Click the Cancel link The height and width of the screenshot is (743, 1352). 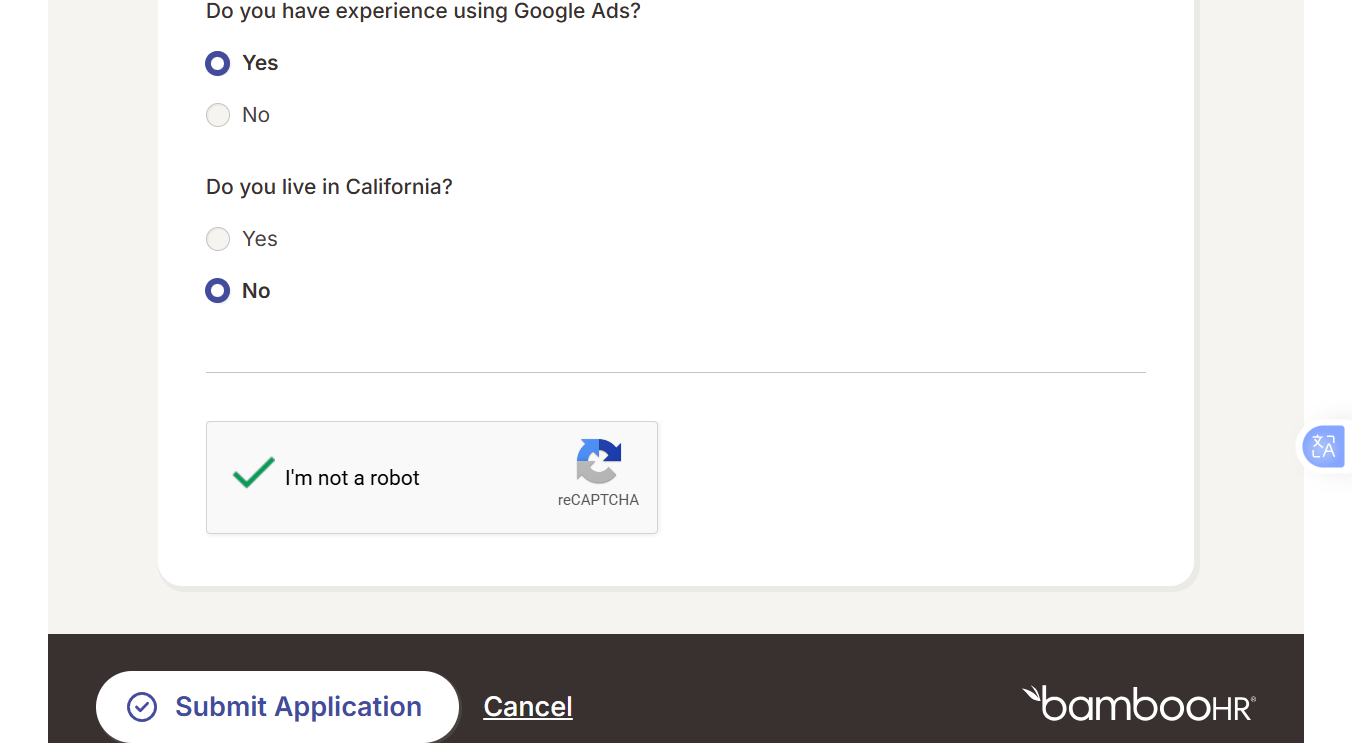pos(528,706)
